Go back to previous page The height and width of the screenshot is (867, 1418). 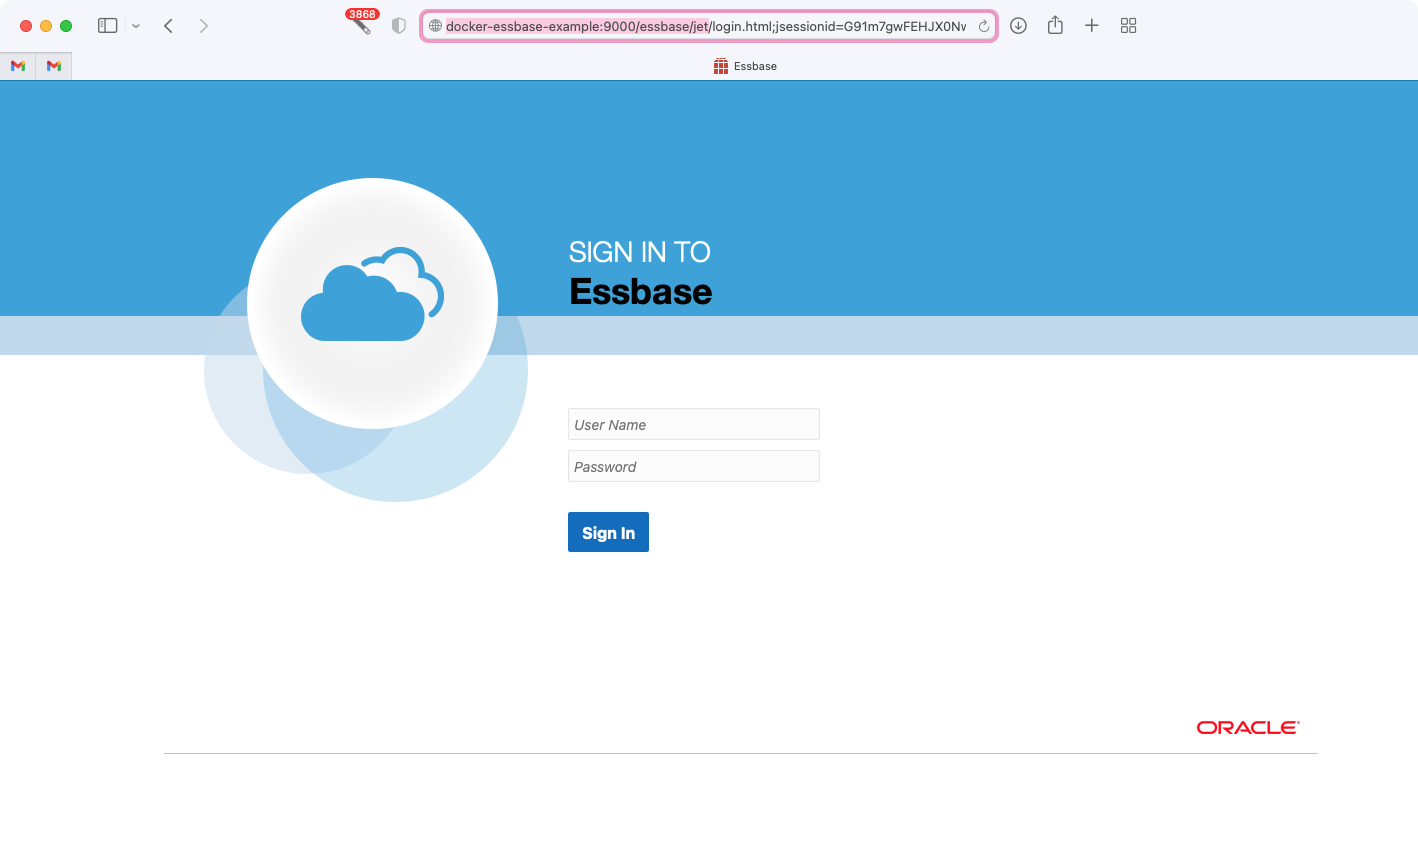[x=168, y=26]
